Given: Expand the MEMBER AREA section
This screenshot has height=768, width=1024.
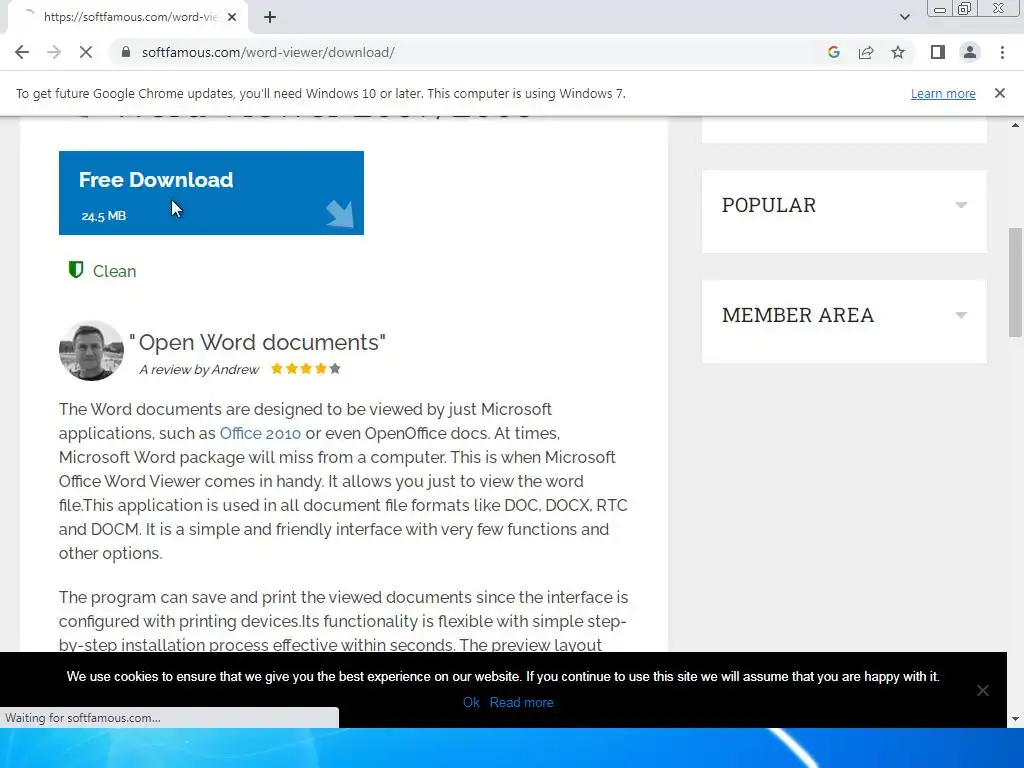Looking at the screenshot, I should point(844,315).
